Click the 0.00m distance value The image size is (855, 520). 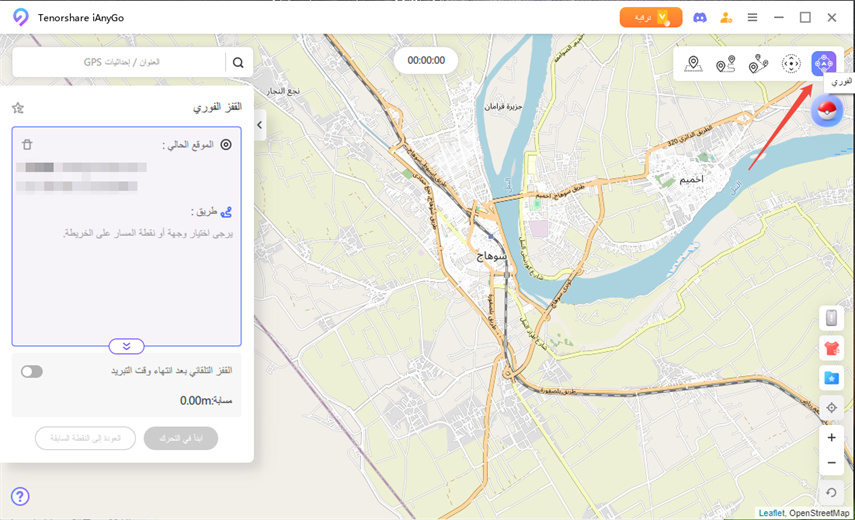tap(196, 401)
